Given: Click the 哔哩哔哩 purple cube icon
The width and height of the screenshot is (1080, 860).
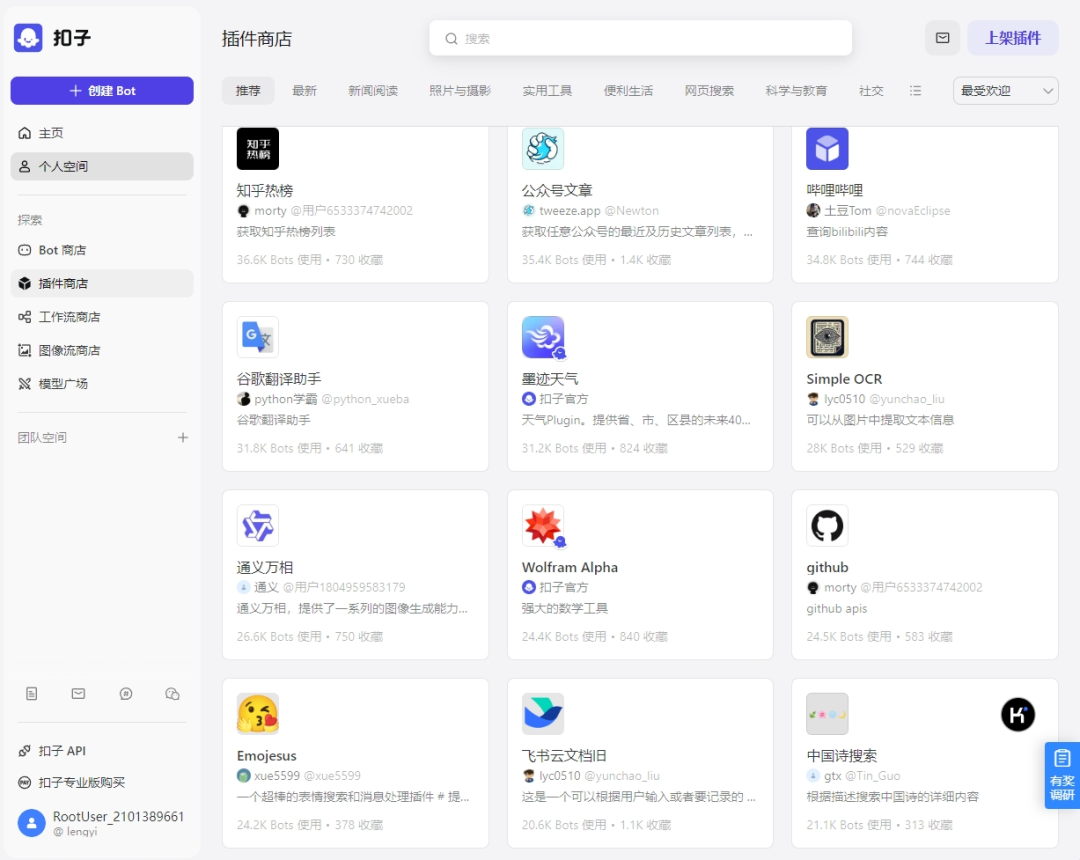Looking at the screenshot, I should pos(827,149).
